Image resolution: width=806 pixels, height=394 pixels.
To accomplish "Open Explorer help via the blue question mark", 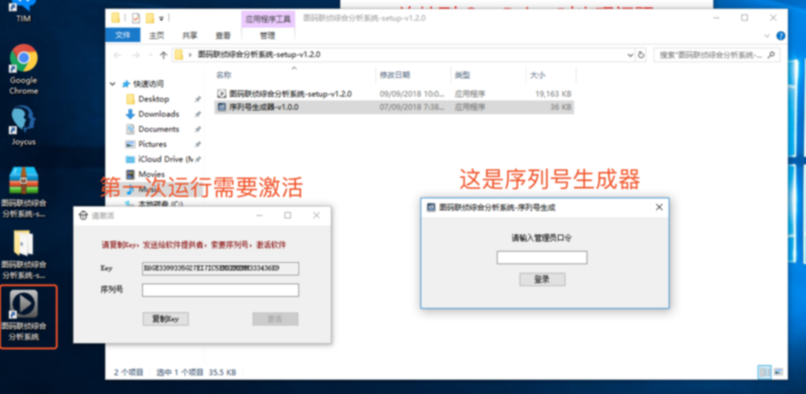I will pos(780,36).
